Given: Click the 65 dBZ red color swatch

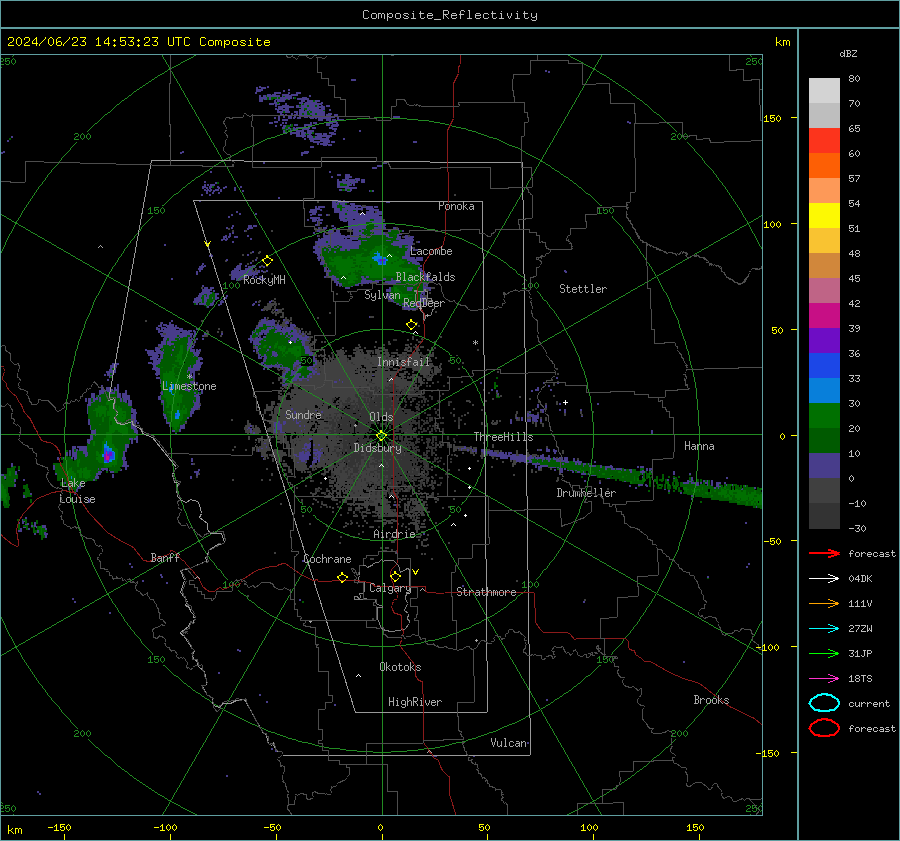Looking at the screenshot, I should coord(824,141).
